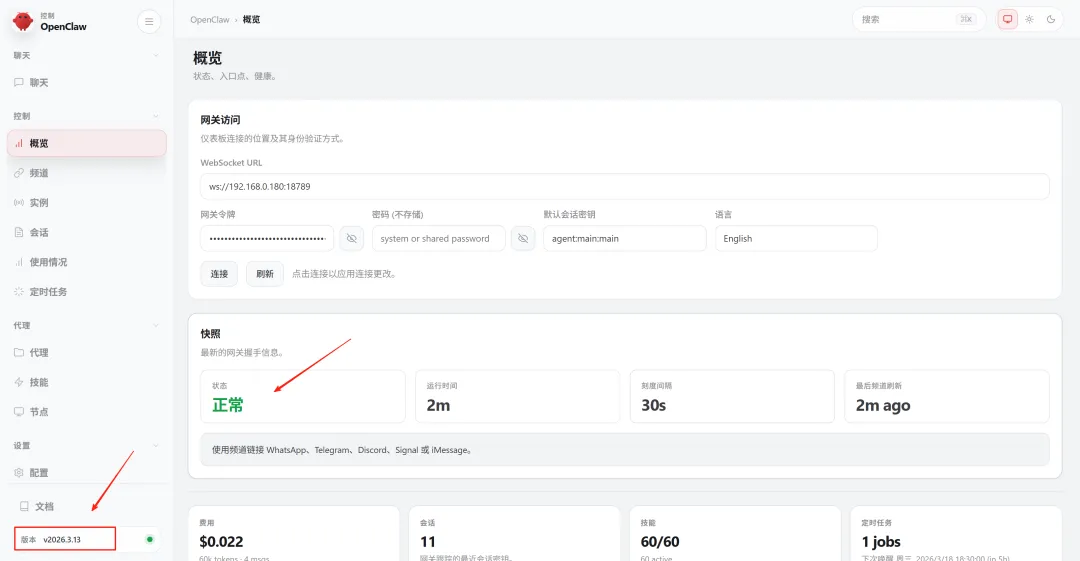Open the 定时任务 1 jobs card
1080x561 pixels.
(956, 534)
